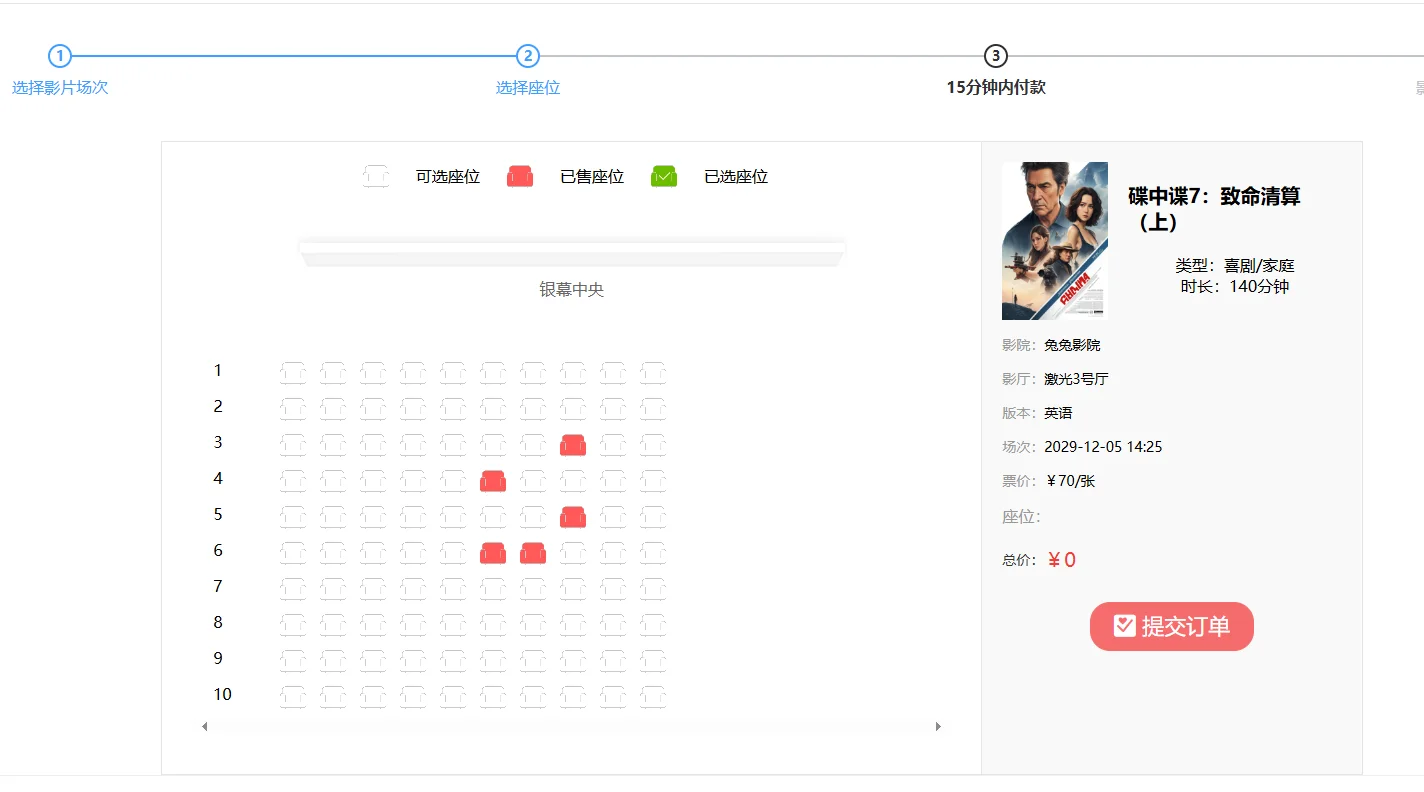
Task: Select the last seat in row 10
Action: coord(653,694)
